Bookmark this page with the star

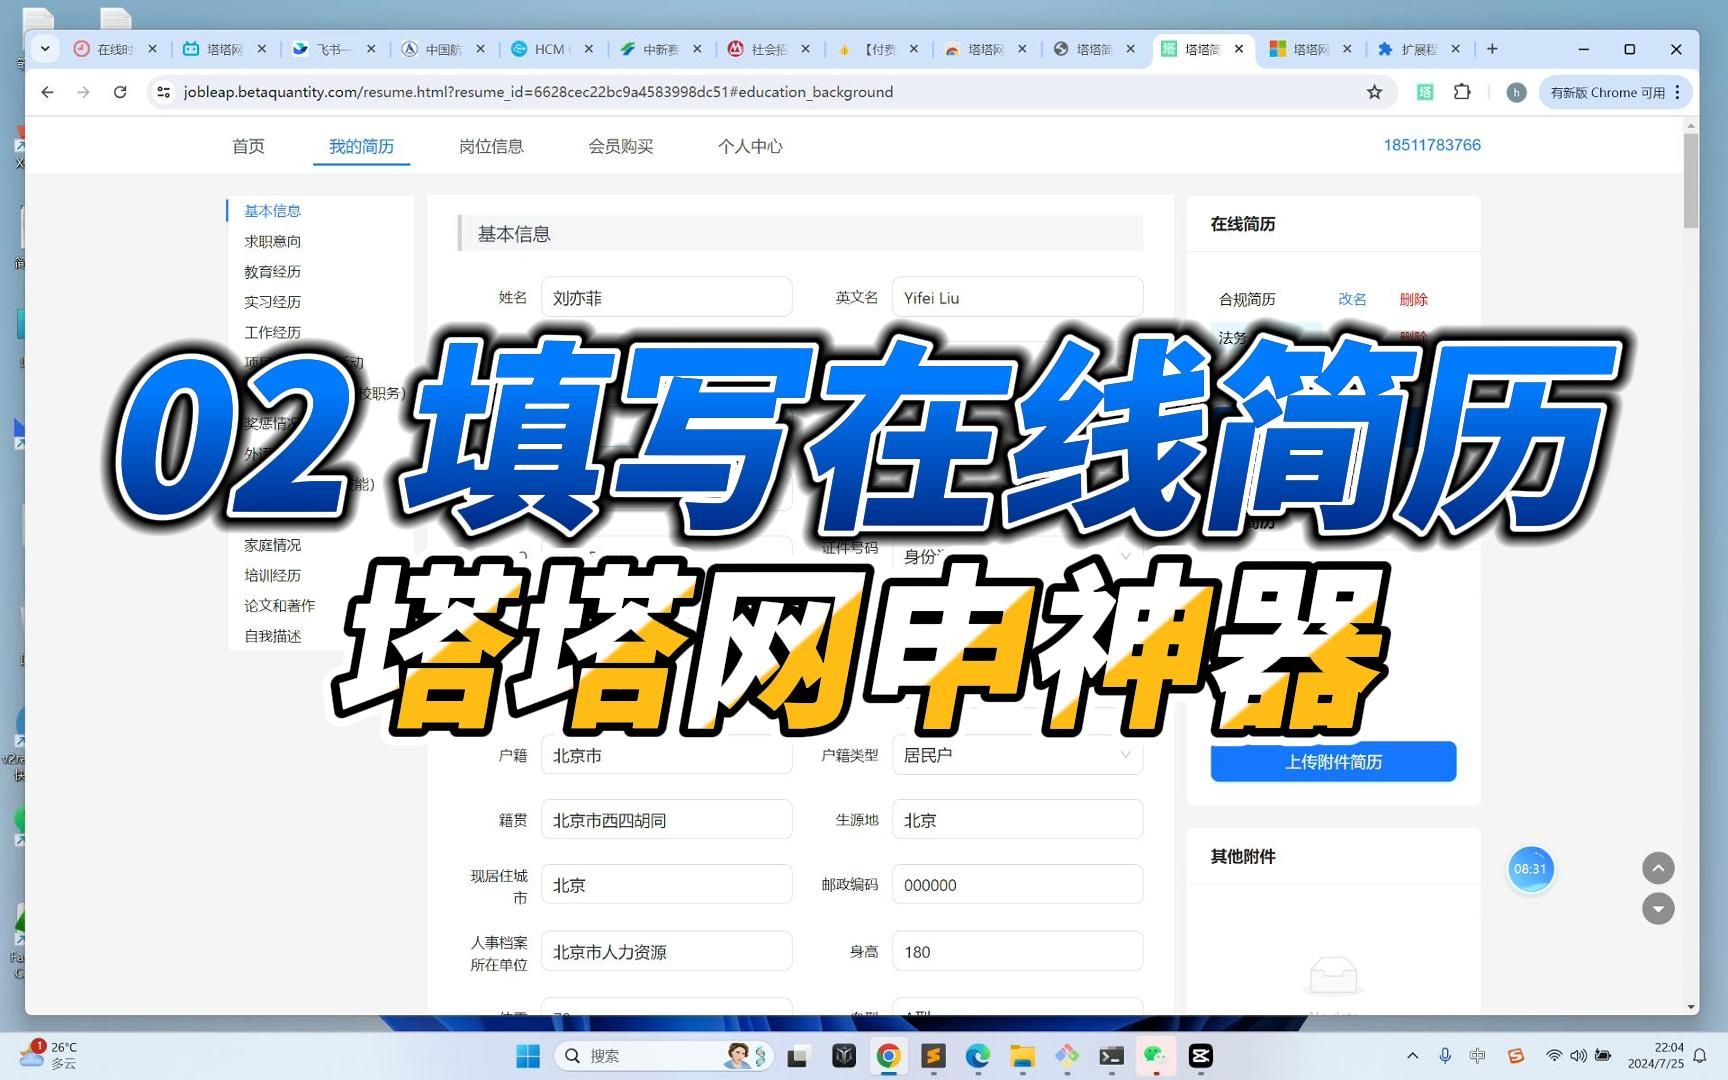1374,92
